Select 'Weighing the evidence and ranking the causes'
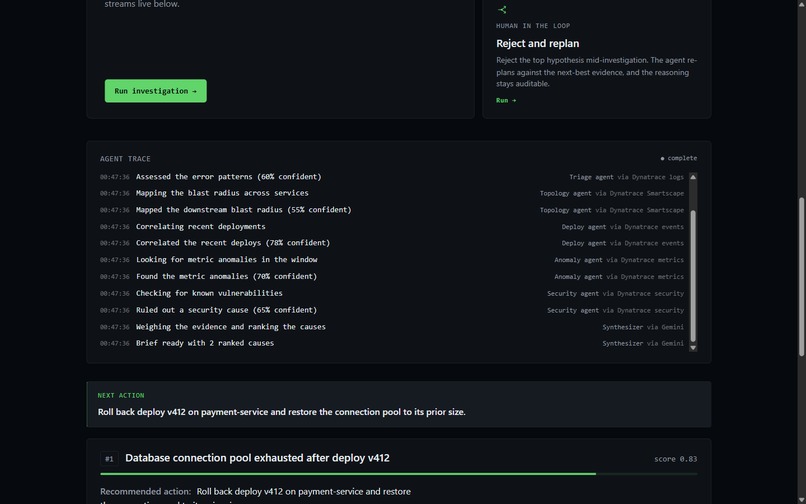Image resolution: width=806 pixels, height=504 pixels. (230, 327)
